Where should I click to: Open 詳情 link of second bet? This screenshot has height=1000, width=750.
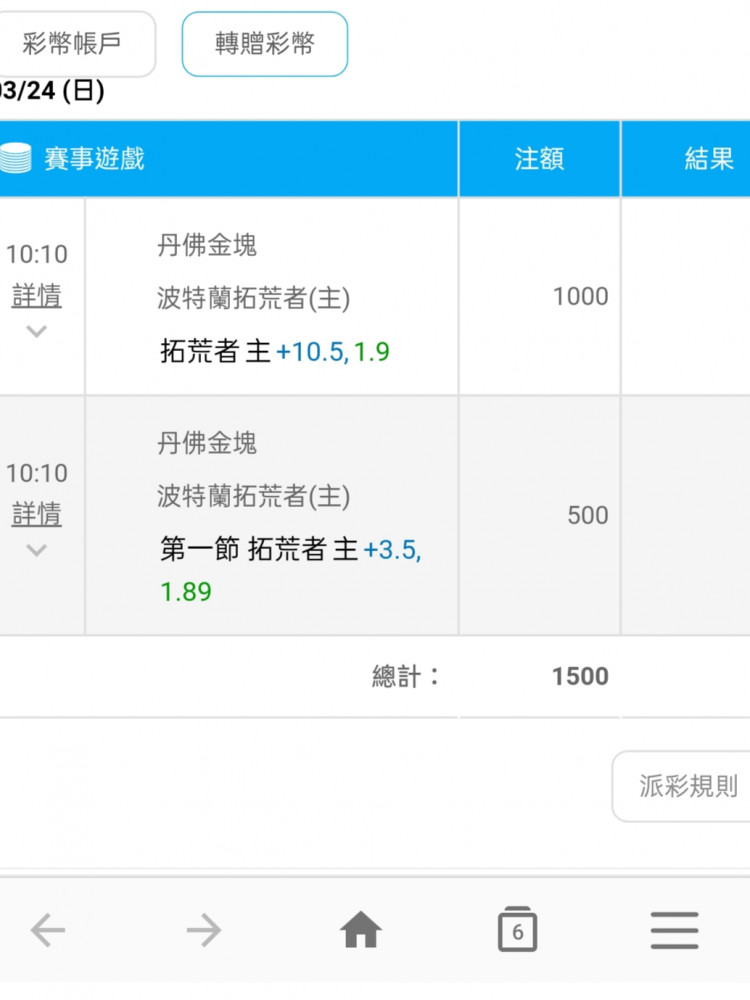click(37, 514)
